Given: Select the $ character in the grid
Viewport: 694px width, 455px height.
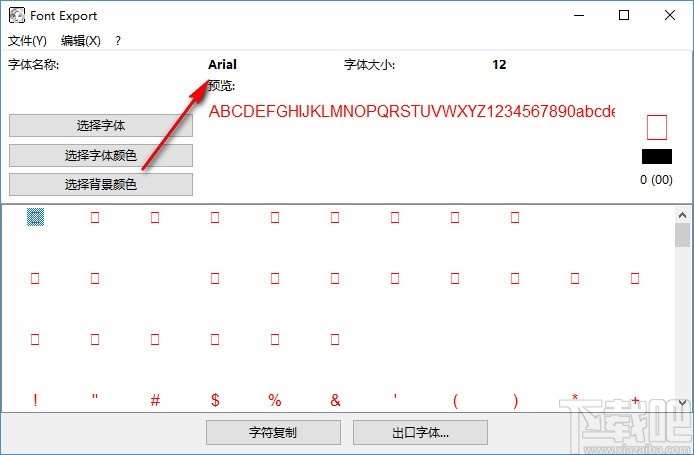Looking at the screenshot, I should click(215, 400).
